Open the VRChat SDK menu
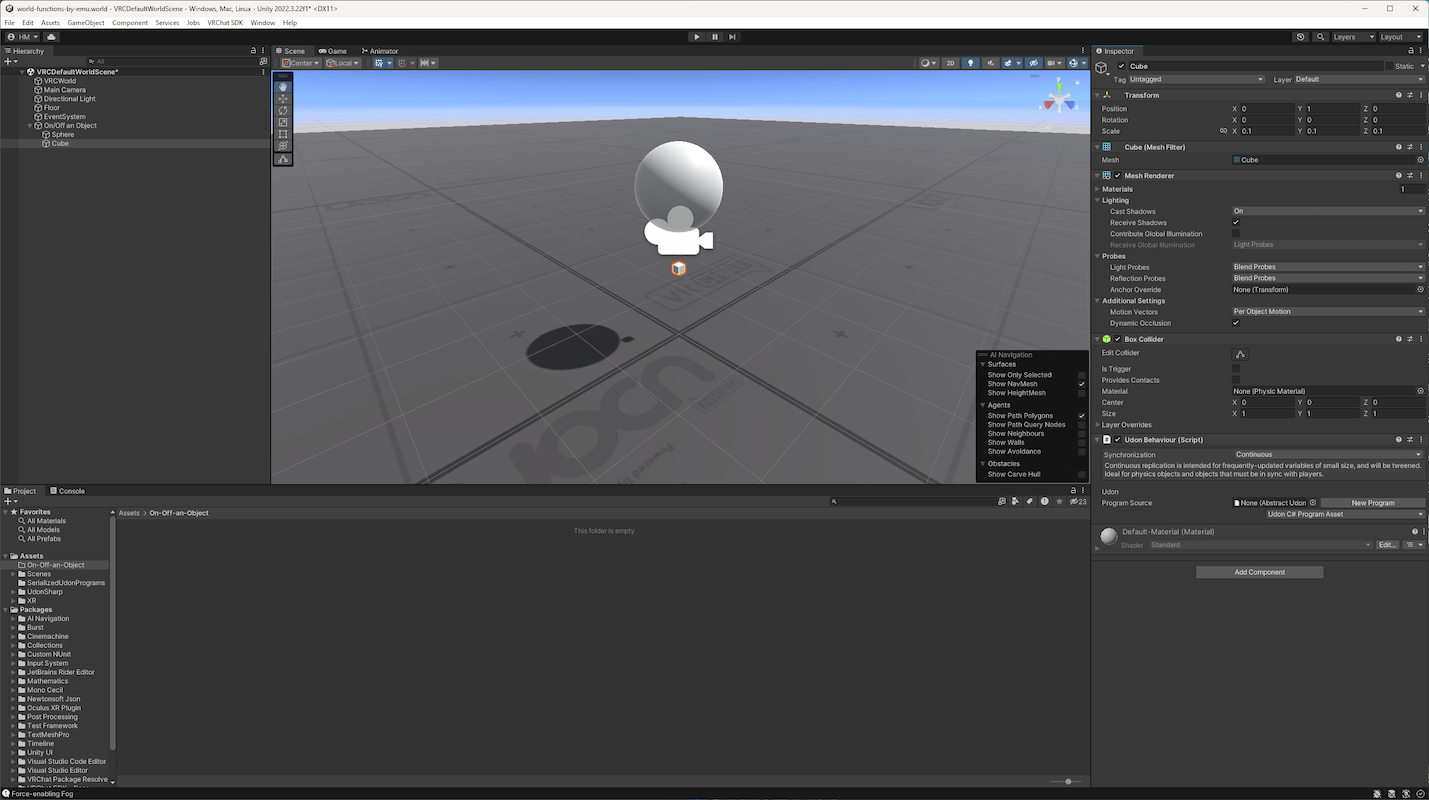 [x=225, y=22]
